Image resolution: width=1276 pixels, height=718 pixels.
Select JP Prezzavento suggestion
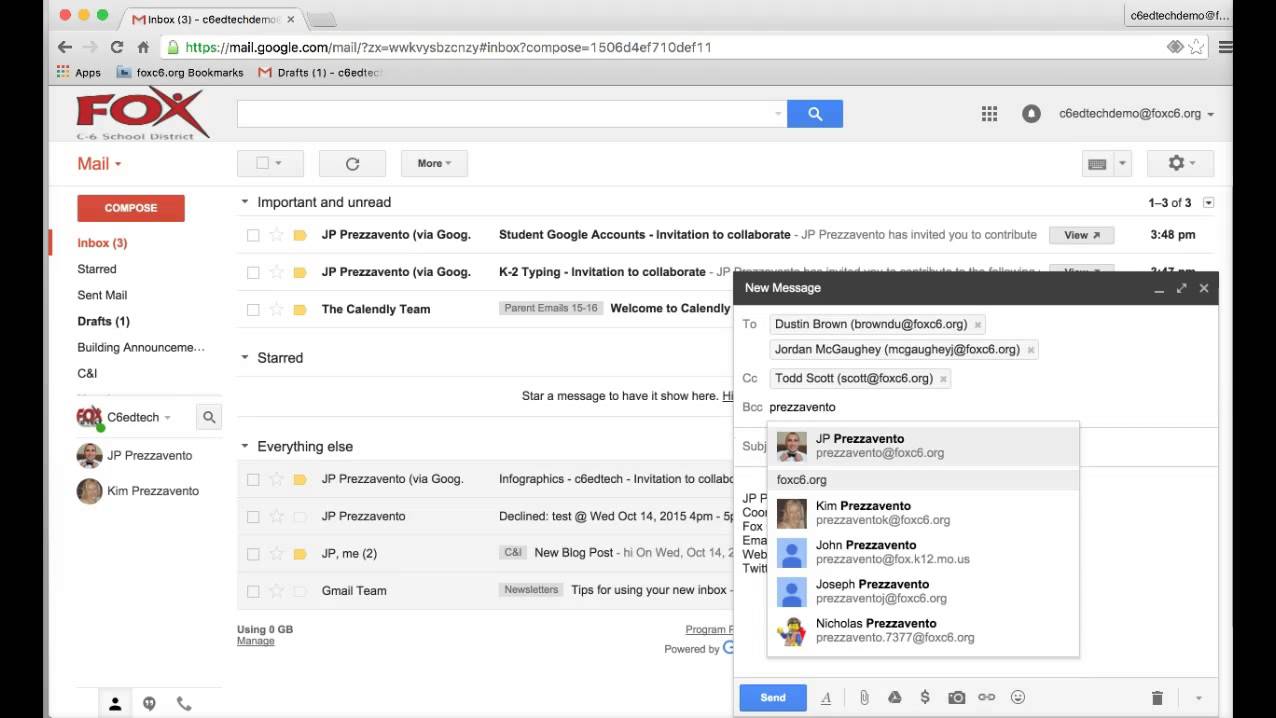[923, 446]
